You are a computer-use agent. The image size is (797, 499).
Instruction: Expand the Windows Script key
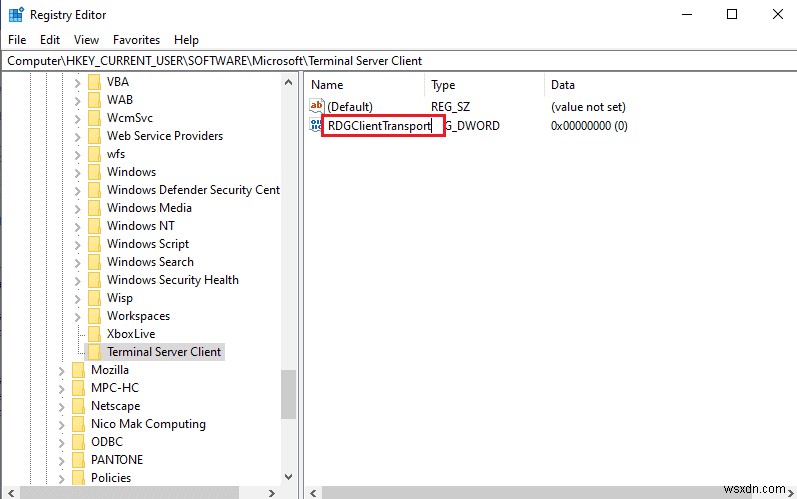pos(77,244)
